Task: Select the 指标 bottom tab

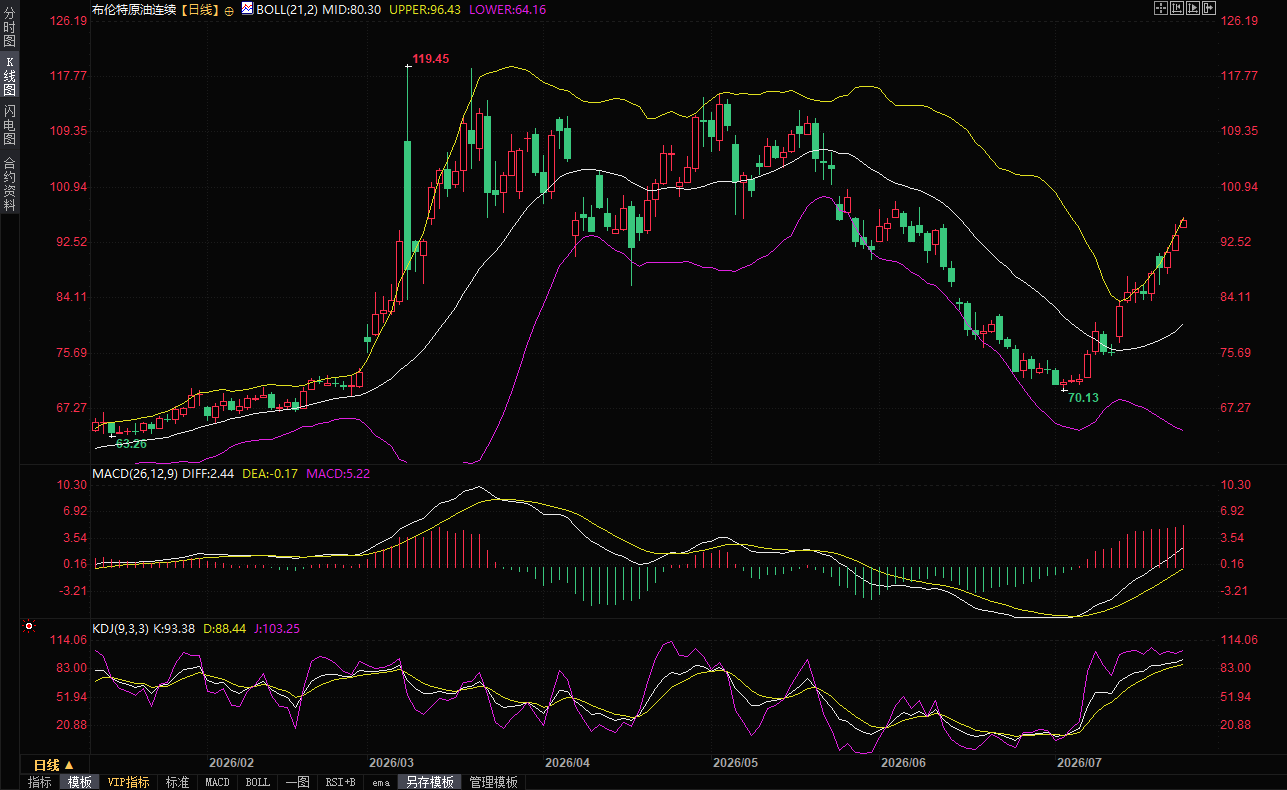Action: click(39, 782)
